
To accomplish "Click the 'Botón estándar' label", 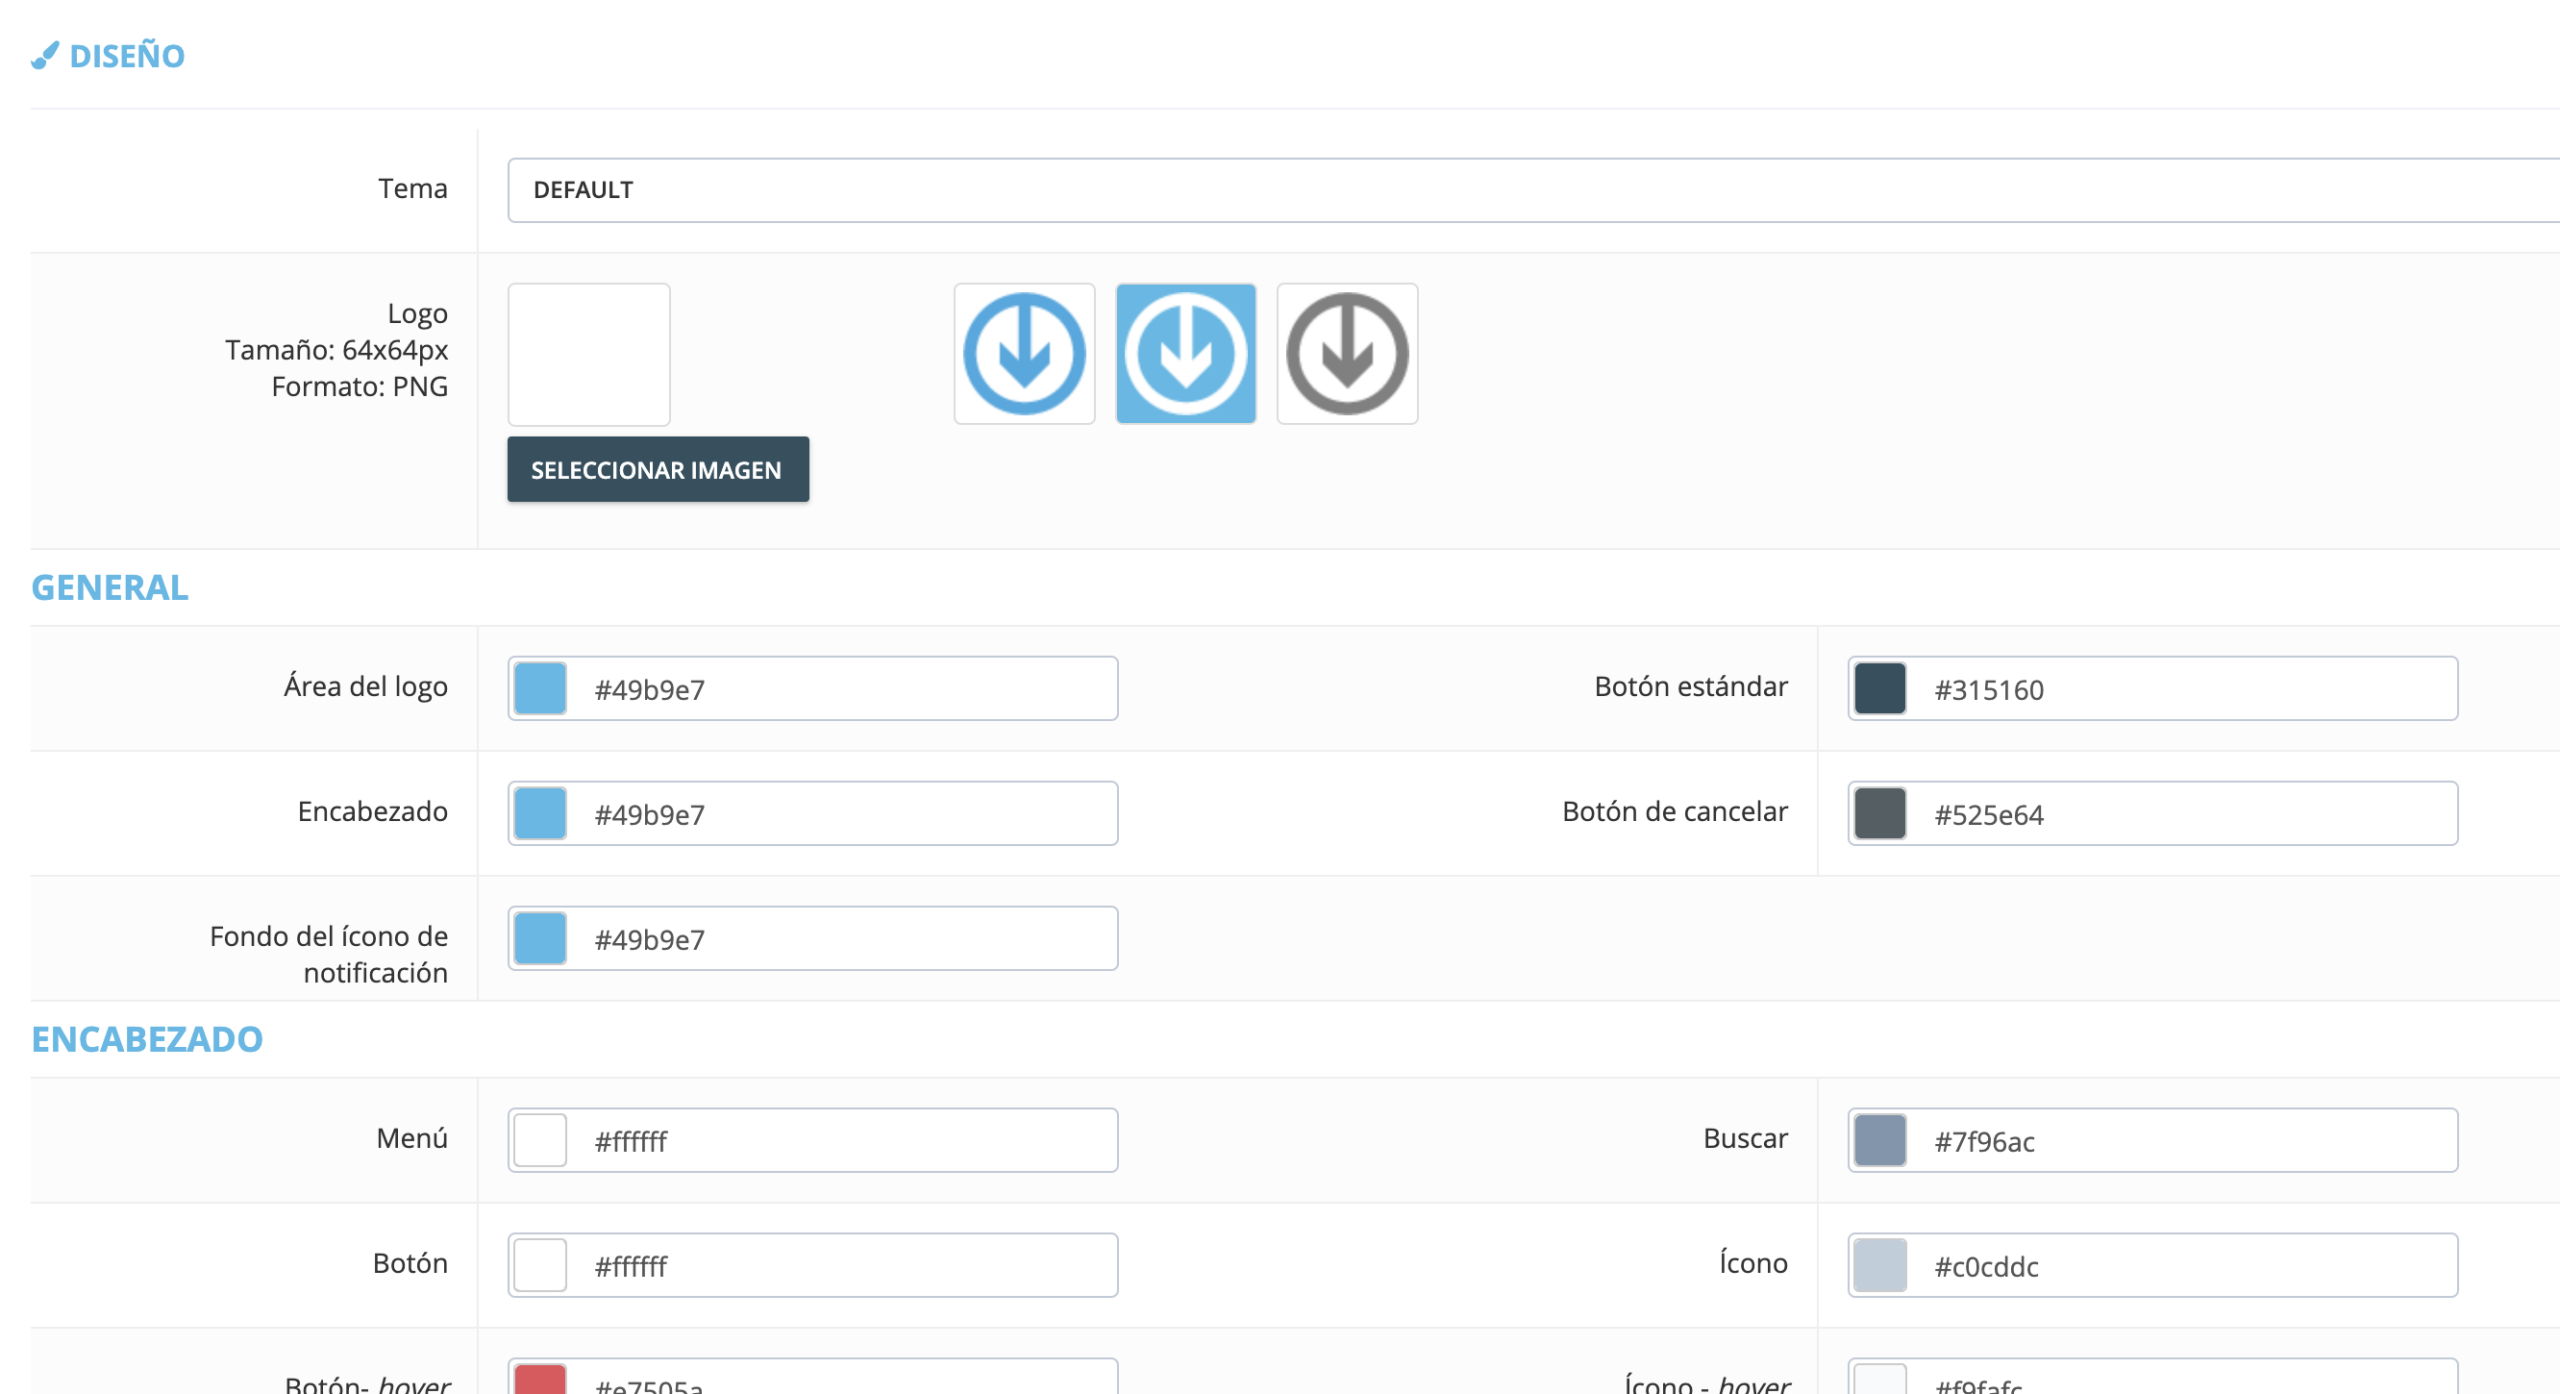I will [1691, 687].
